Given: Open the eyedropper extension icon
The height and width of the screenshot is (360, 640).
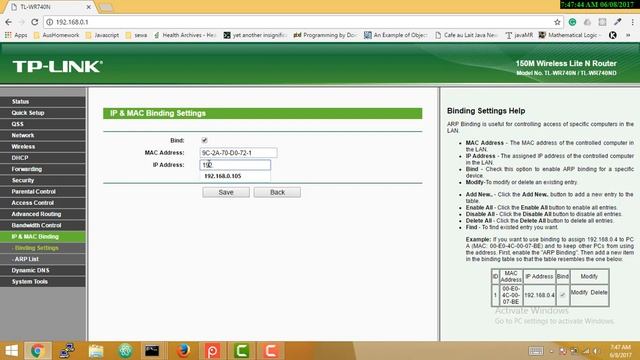Looking at the screenshot, I should 618,22.
